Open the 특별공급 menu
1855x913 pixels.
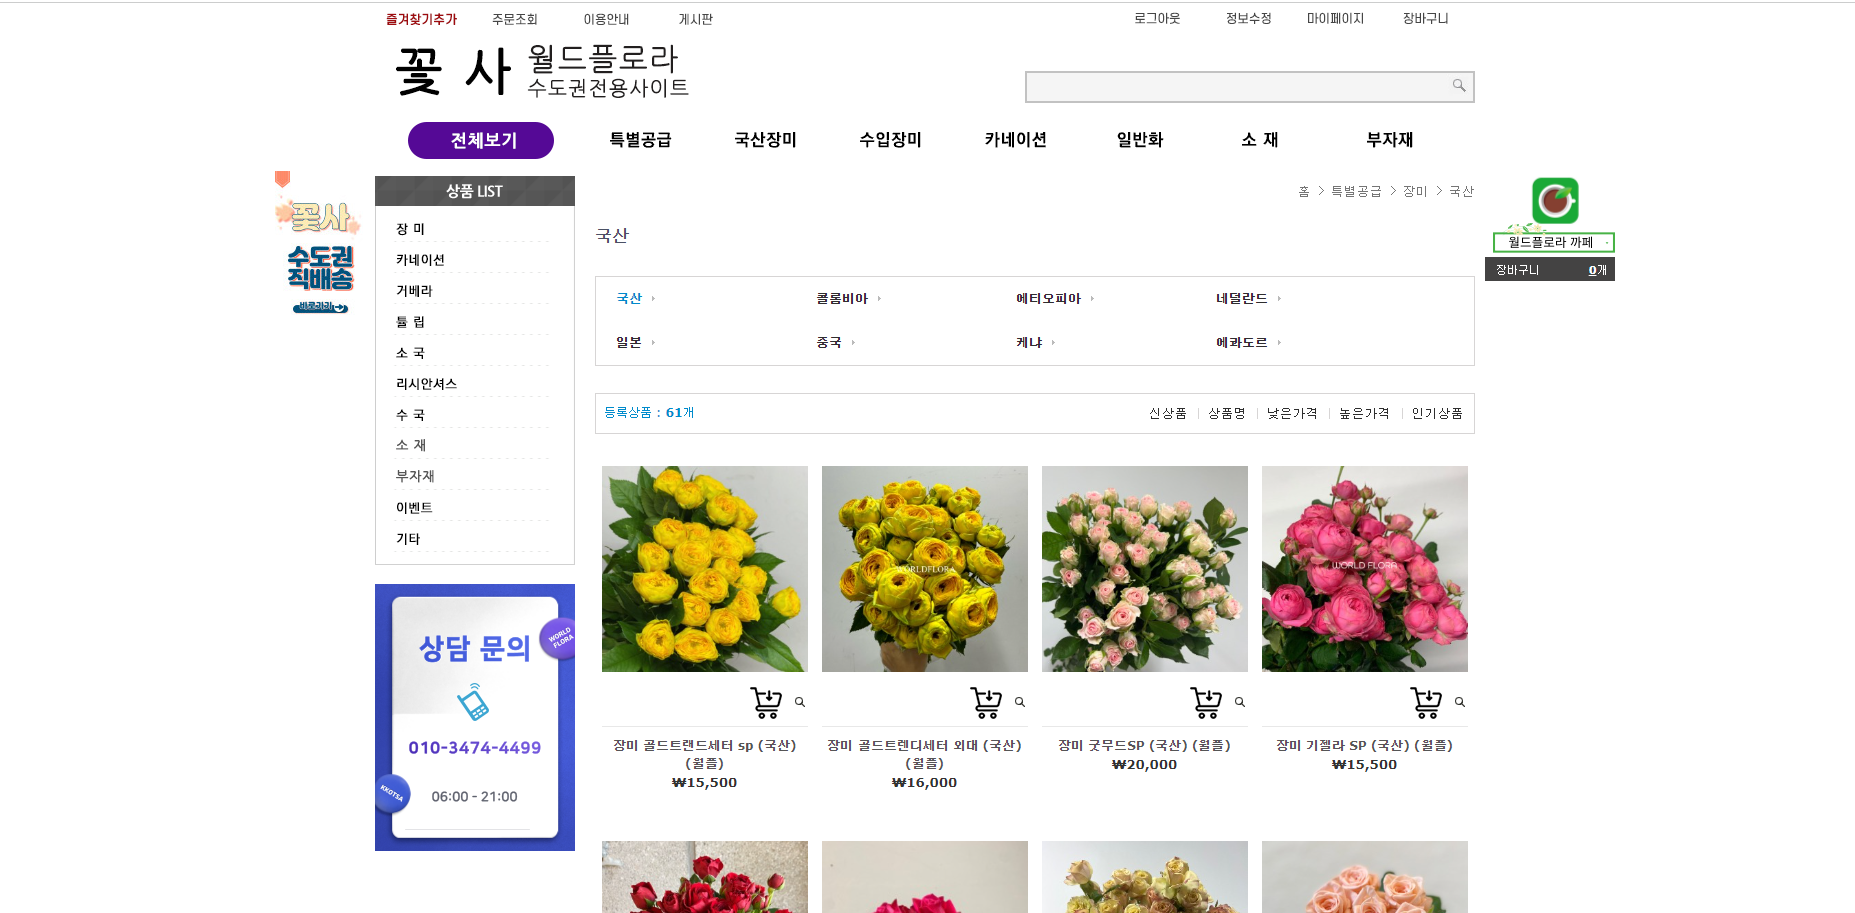[x=640, y=140]
